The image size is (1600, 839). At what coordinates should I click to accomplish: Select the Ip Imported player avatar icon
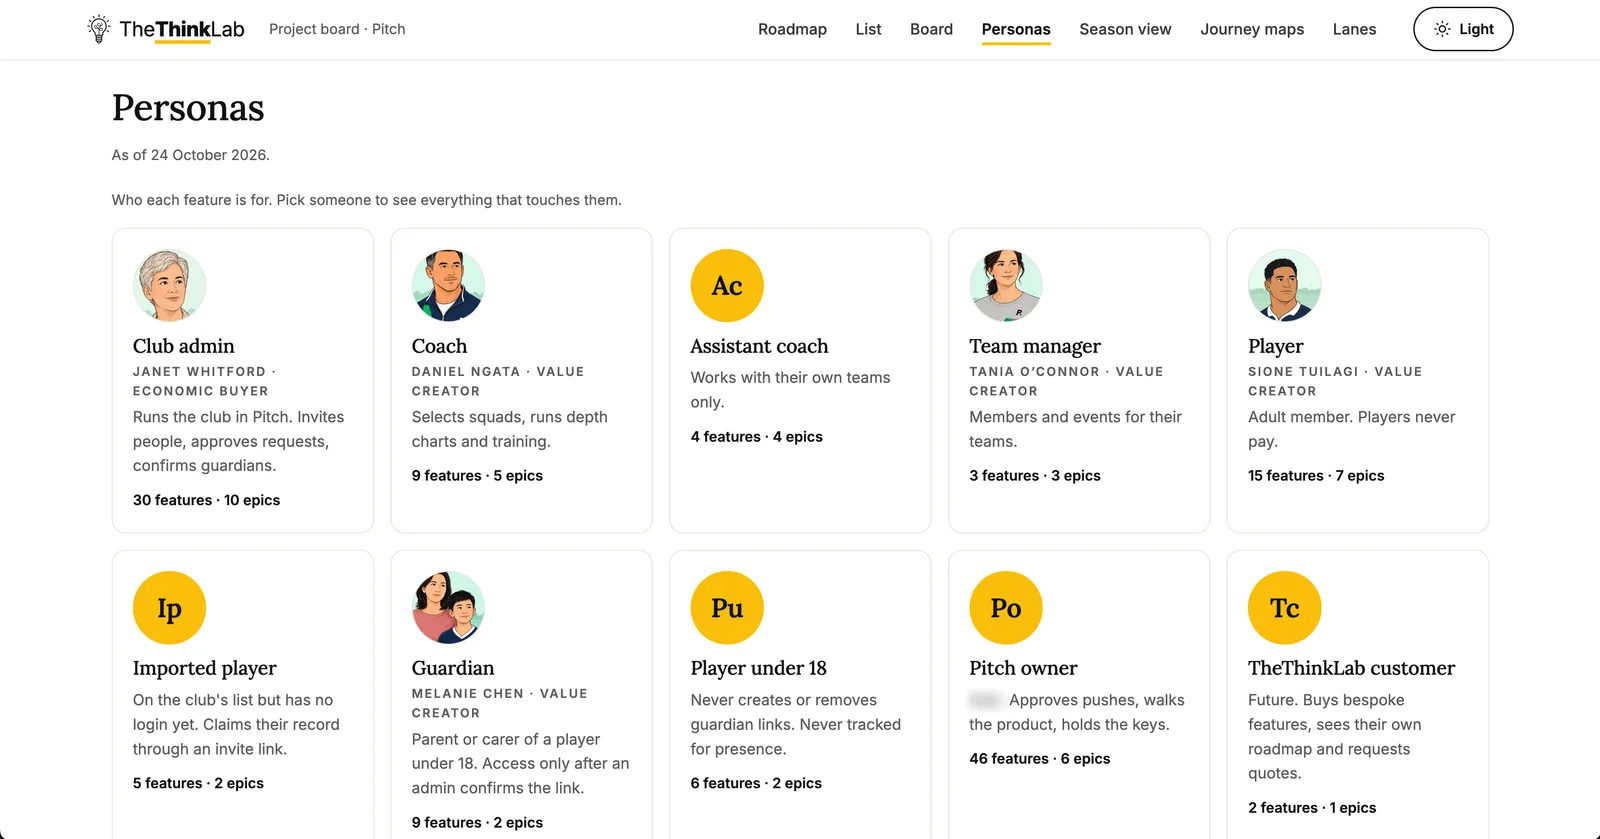[x=169, y=607]
